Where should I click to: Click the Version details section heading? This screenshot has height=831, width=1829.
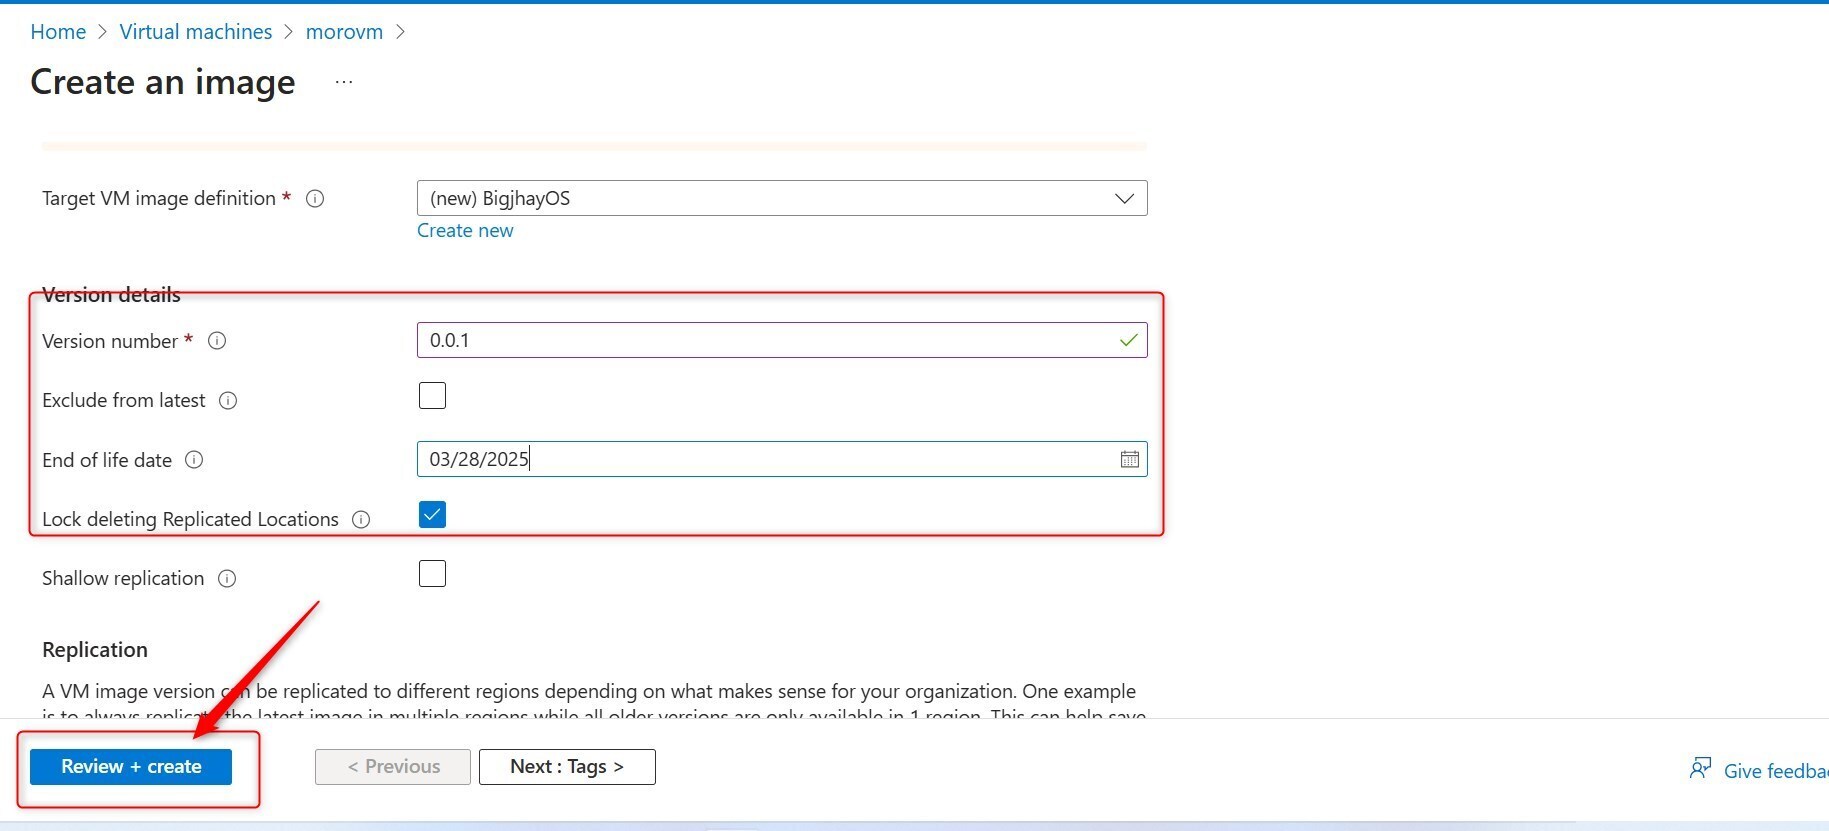111,295
